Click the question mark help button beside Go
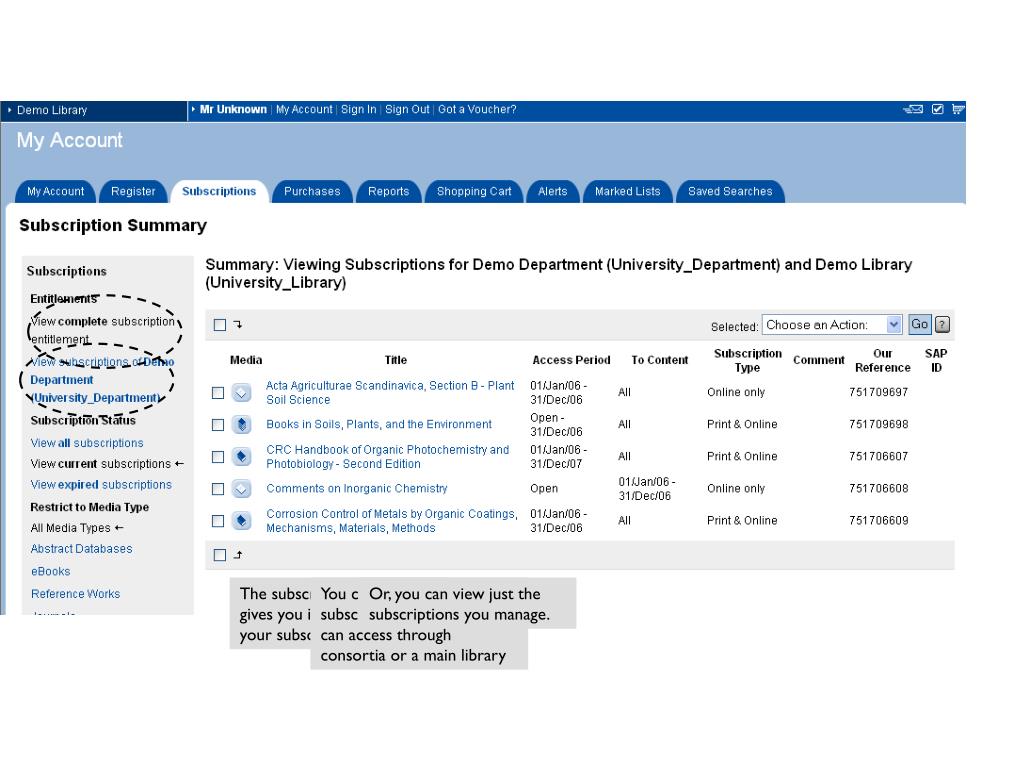The height and width of the screenshot is (768, 1024). pyautogui.click(x=942, y=325)
